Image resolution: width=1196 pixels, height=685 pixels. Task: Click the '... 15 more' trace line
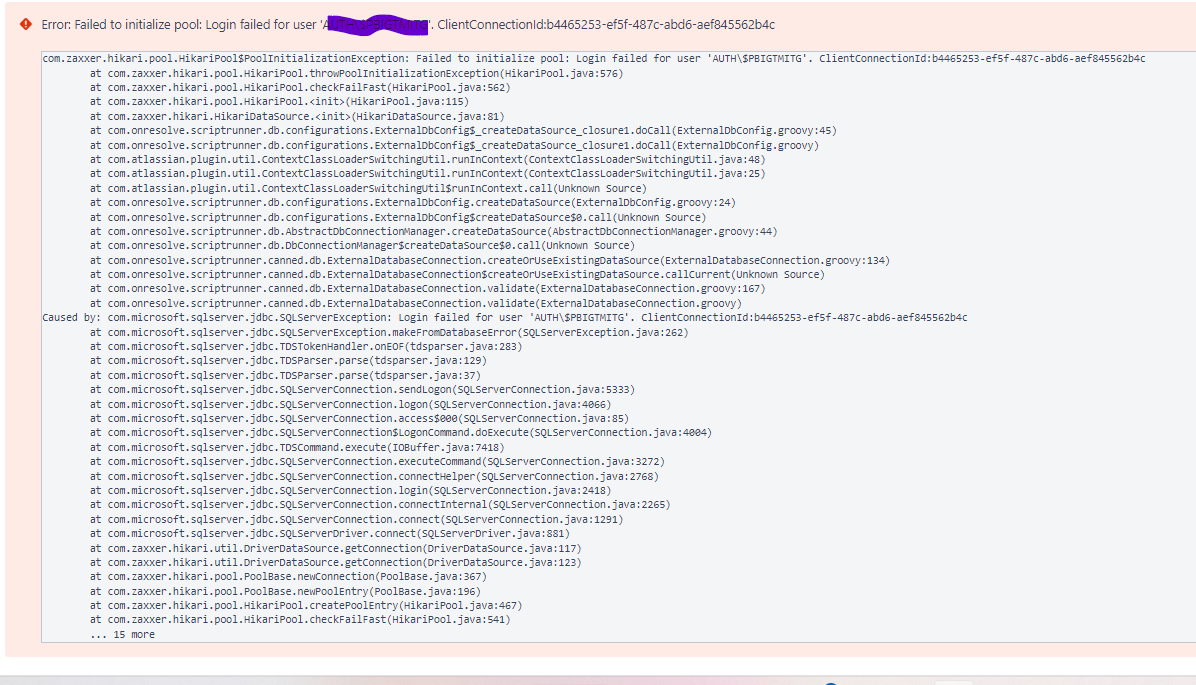coord(122,635)
